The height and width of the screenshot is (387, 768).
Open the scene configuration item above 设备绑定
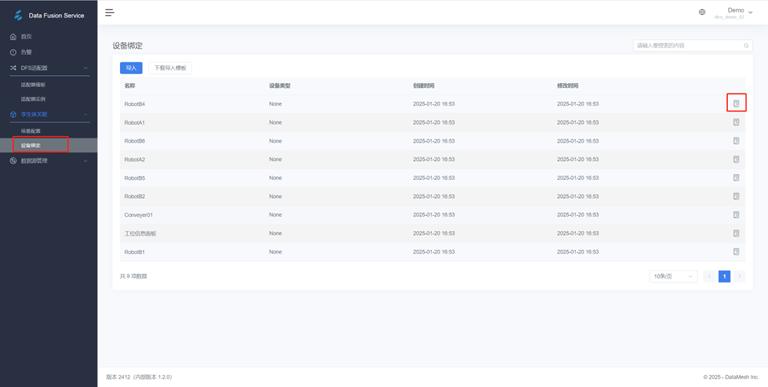pos(30,131)
